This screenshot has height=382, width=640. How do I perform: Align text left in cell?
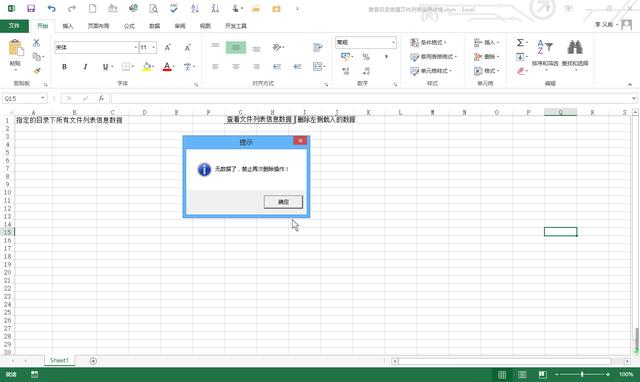(216, 67)
